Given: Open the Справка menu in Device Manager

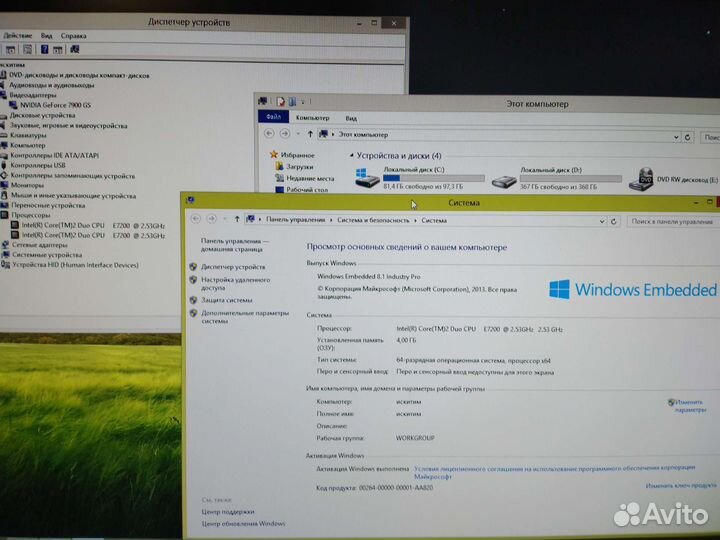Looking at the screenshot, I should [73, 36].
